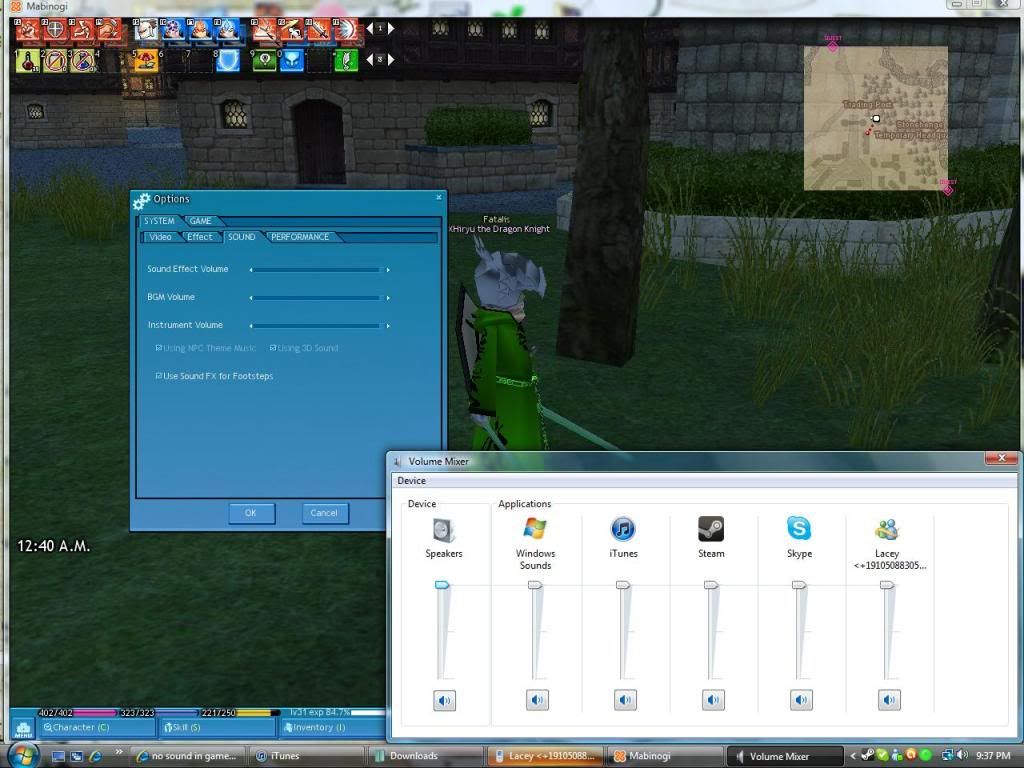Viewport: 1024px width, 768px height.
Task: Switch to the GAME options tab
Action: point(201,221)
